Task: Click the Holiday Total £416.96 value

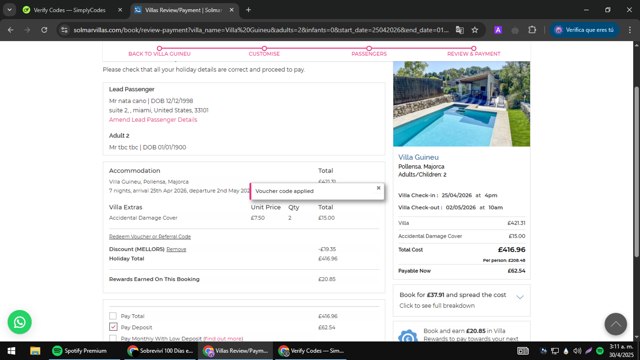Action: coord(328,259)
